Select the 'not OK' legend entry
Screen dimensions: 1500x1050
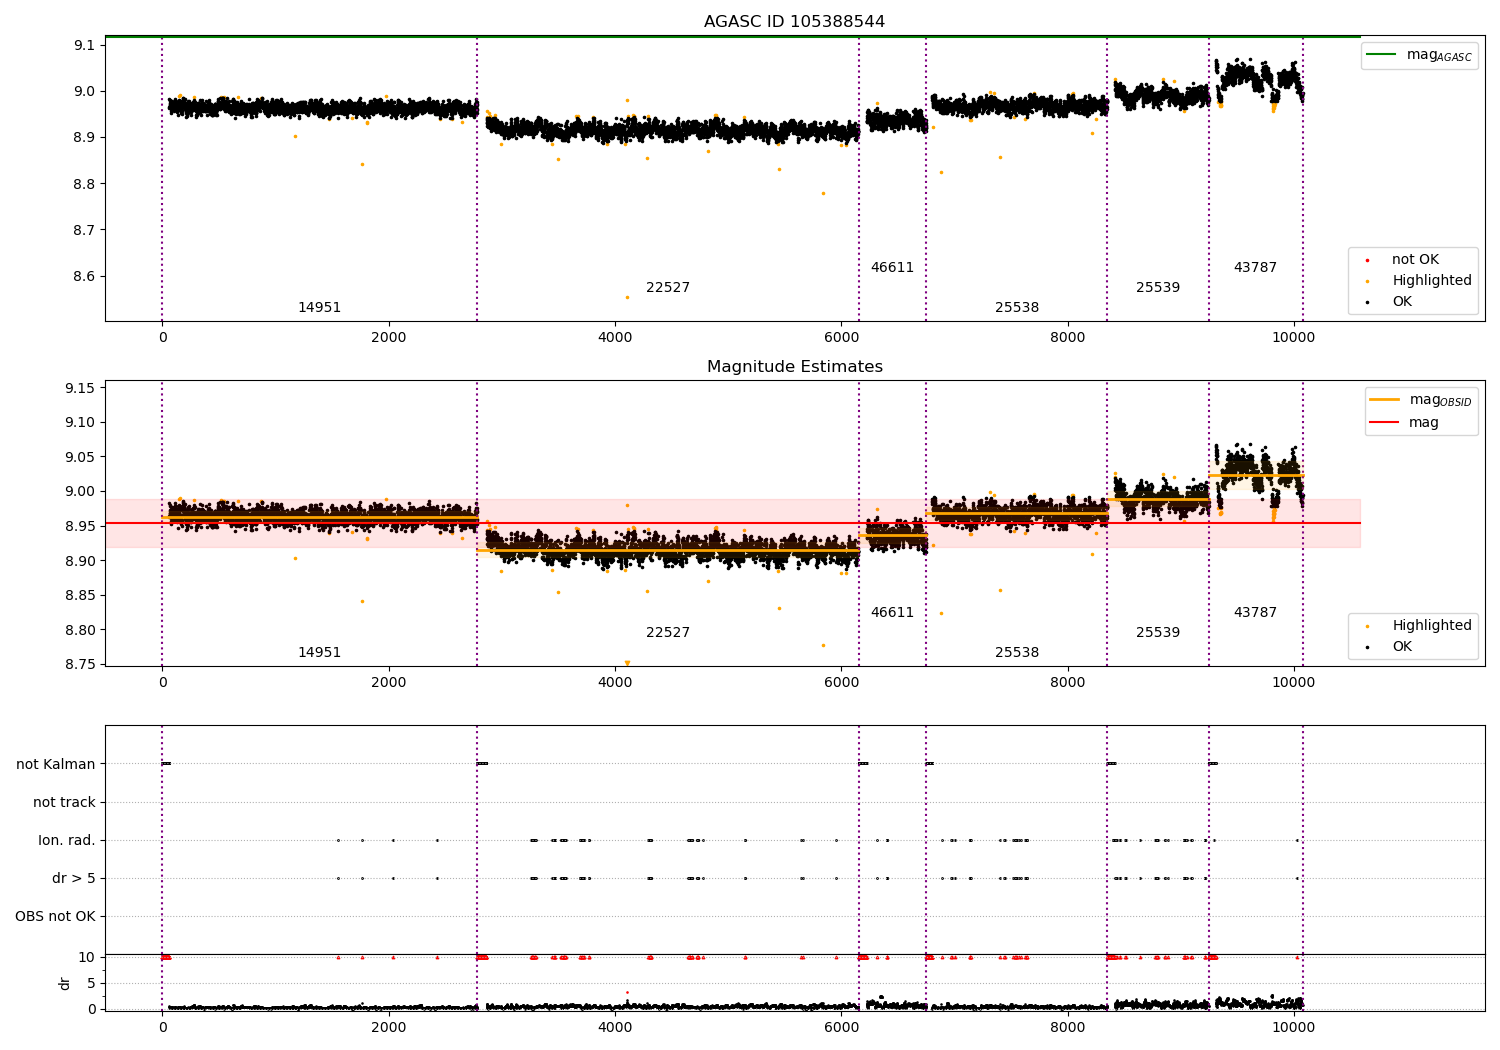[x=1415, y=260]
